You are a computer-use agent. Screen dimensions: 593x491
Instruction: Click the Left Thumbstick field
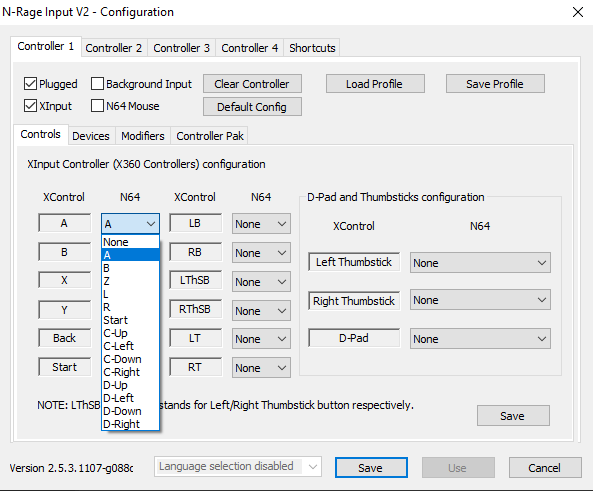[x=354, y=262]
